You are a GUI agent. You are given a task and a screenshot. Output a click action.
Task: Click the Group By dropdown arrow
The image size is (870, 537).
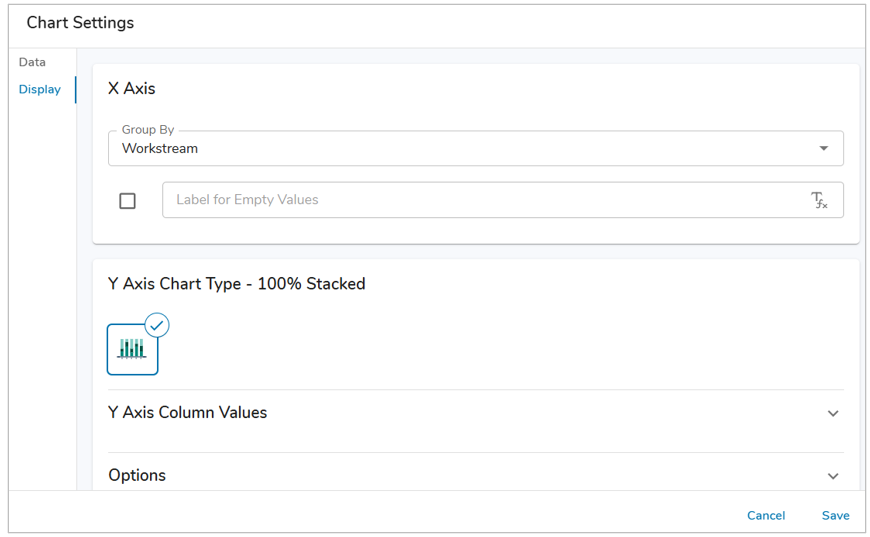823,148
